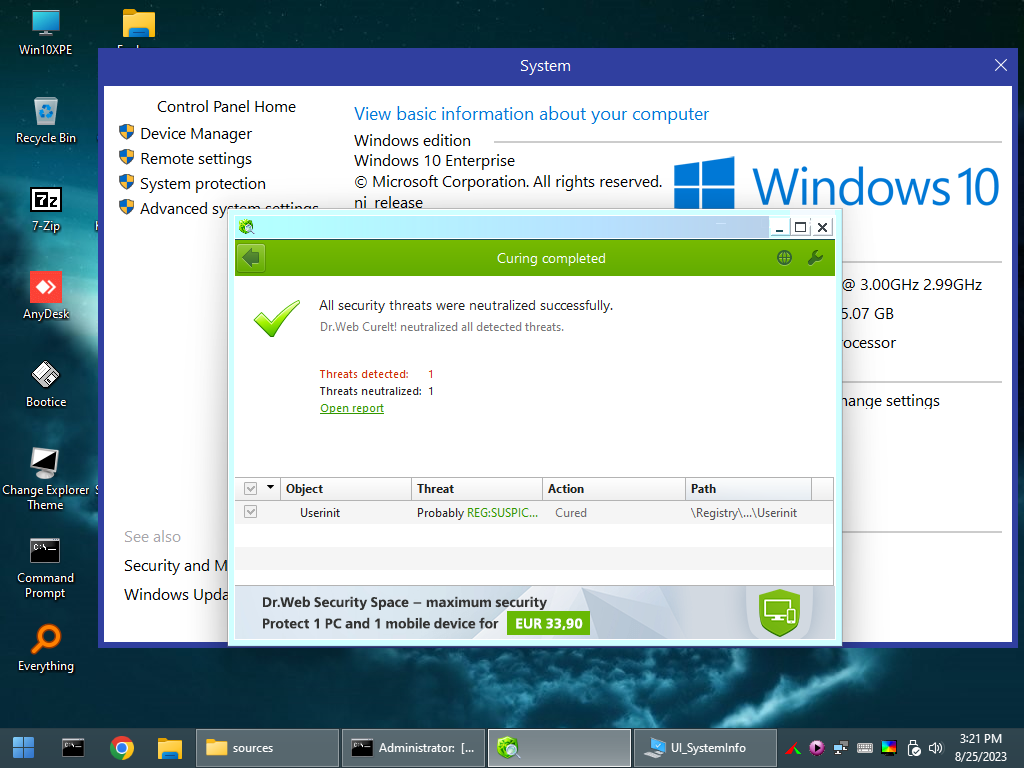Click the green back arrow in Dr.Web
The image size is (1024, 768).
(x=251, y=258)
